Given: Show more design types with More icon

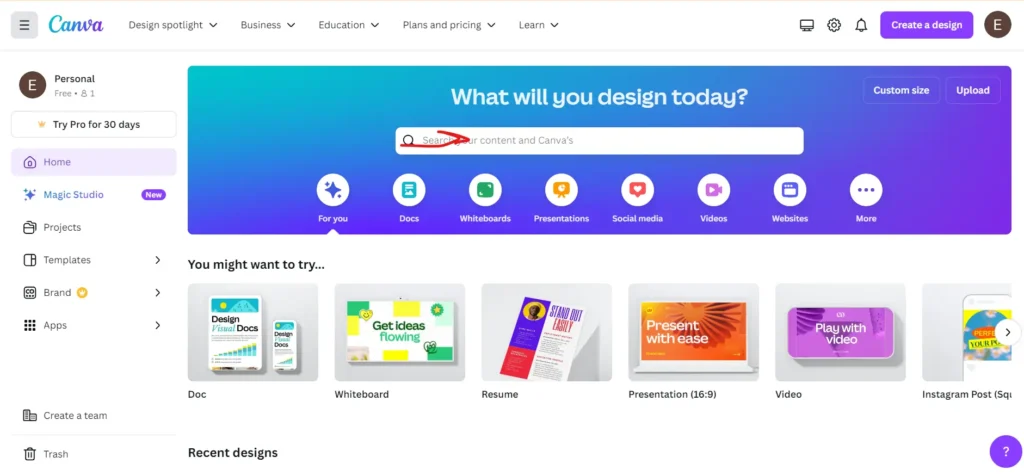Looking at the screenshot, I should tap(866, 190).
